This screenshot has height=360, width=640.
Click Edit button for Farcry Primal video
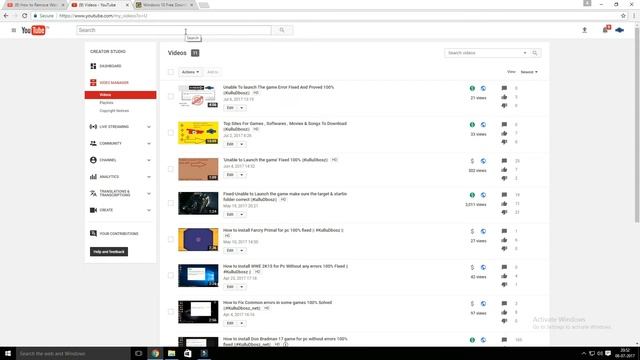(230, 250)
